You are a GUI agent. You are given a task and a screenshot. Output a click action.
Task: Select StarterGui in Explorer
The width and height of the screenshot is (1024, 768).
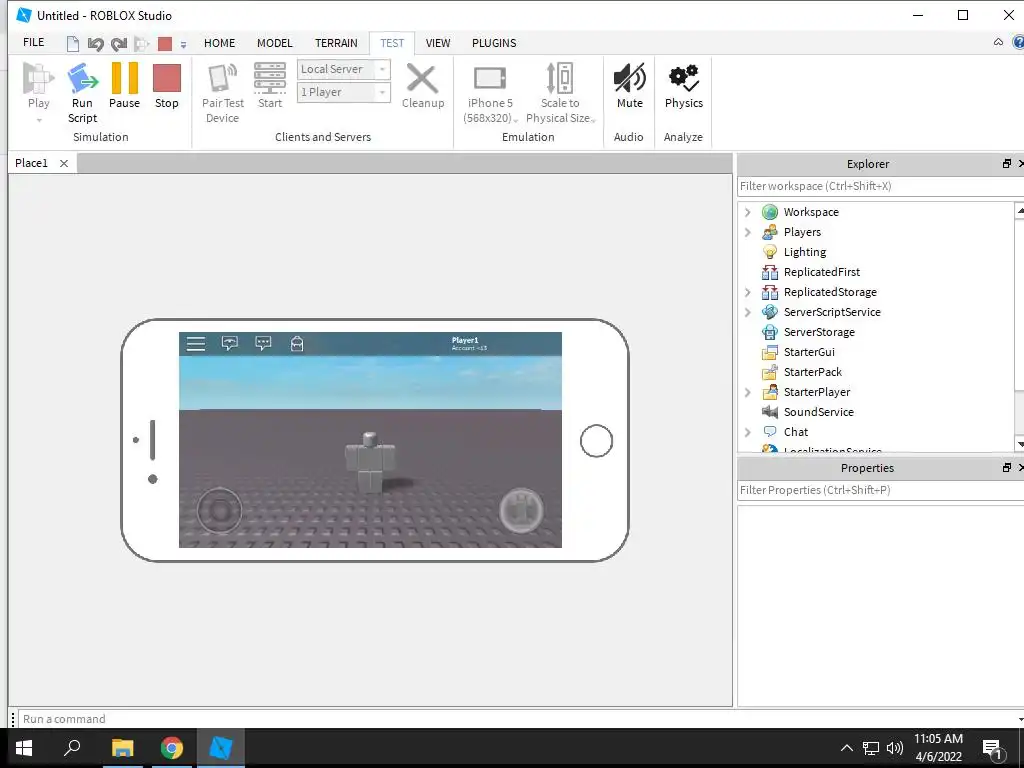pyautogui.click(x=809, y=352)
